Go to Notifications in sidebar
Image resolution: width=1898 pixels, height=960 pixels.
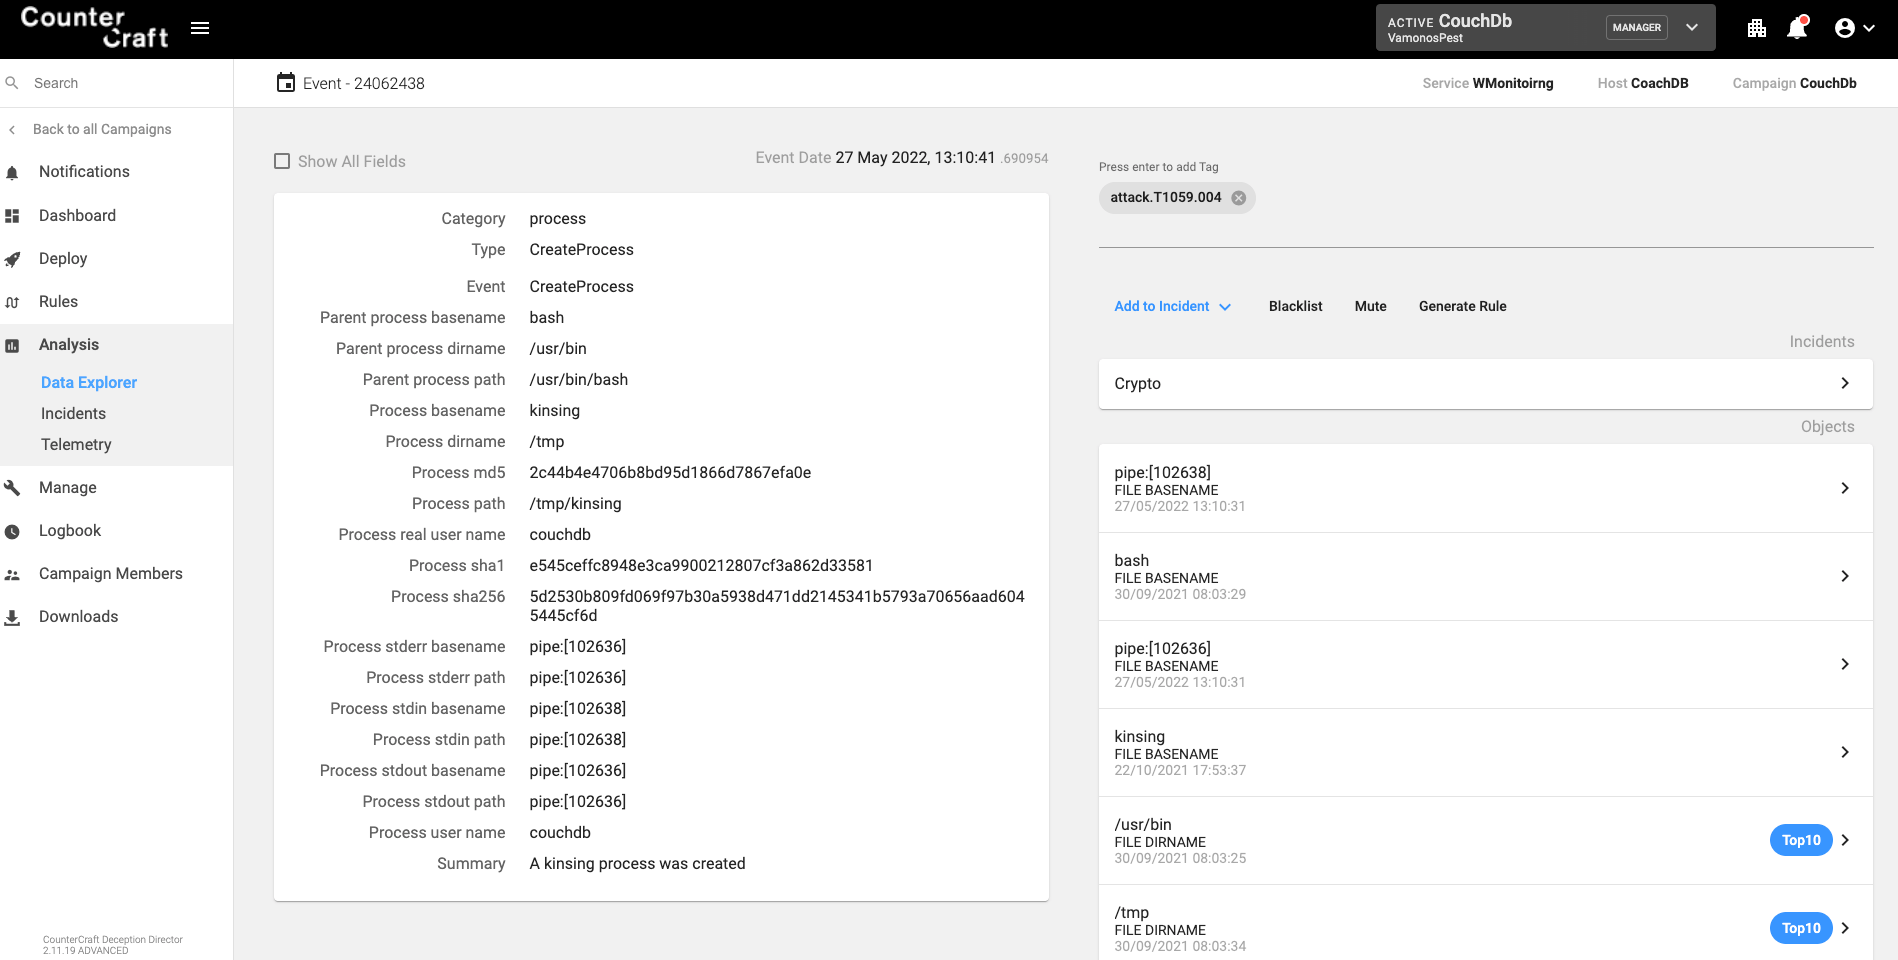(84, 172)
